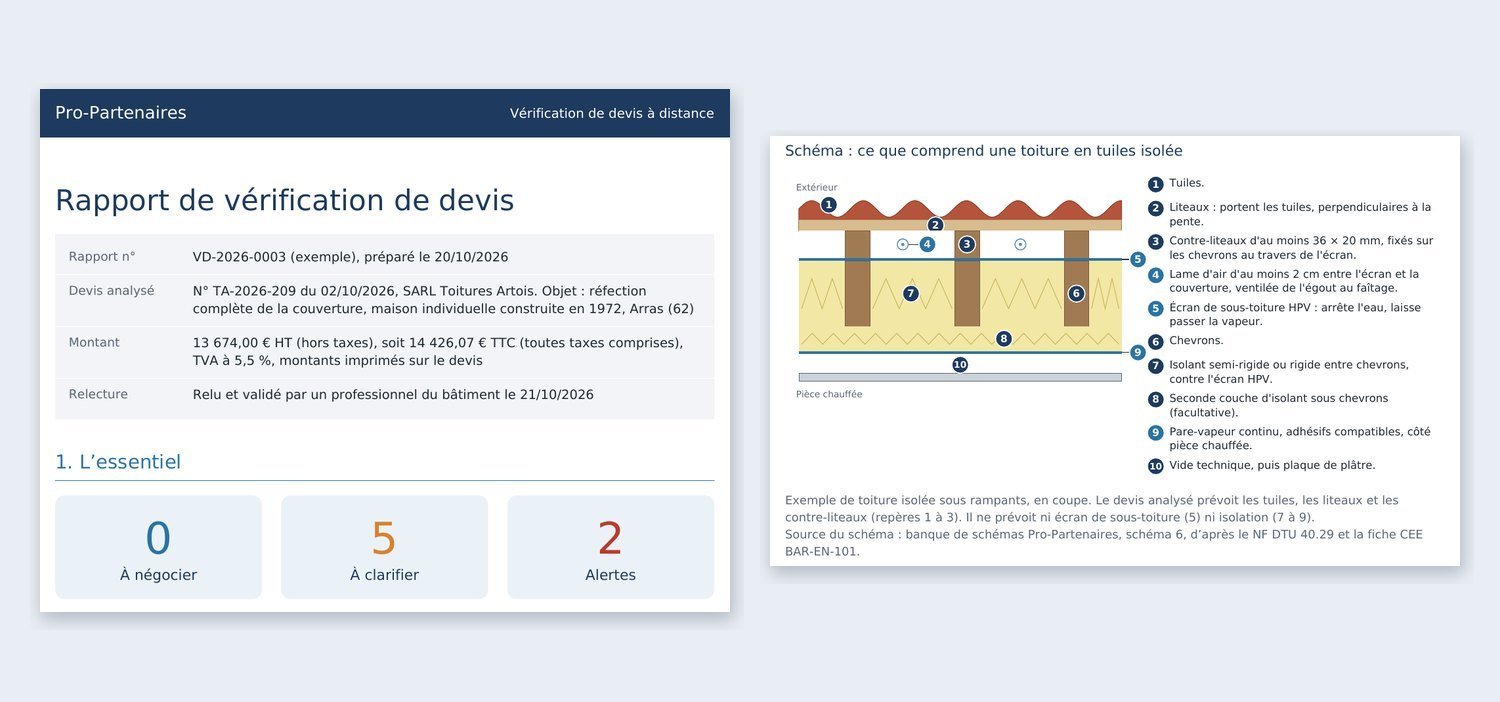1500x702 pixels.
Task: Click the "1. L'essentiel" section heading
Action: pos(118,462)
